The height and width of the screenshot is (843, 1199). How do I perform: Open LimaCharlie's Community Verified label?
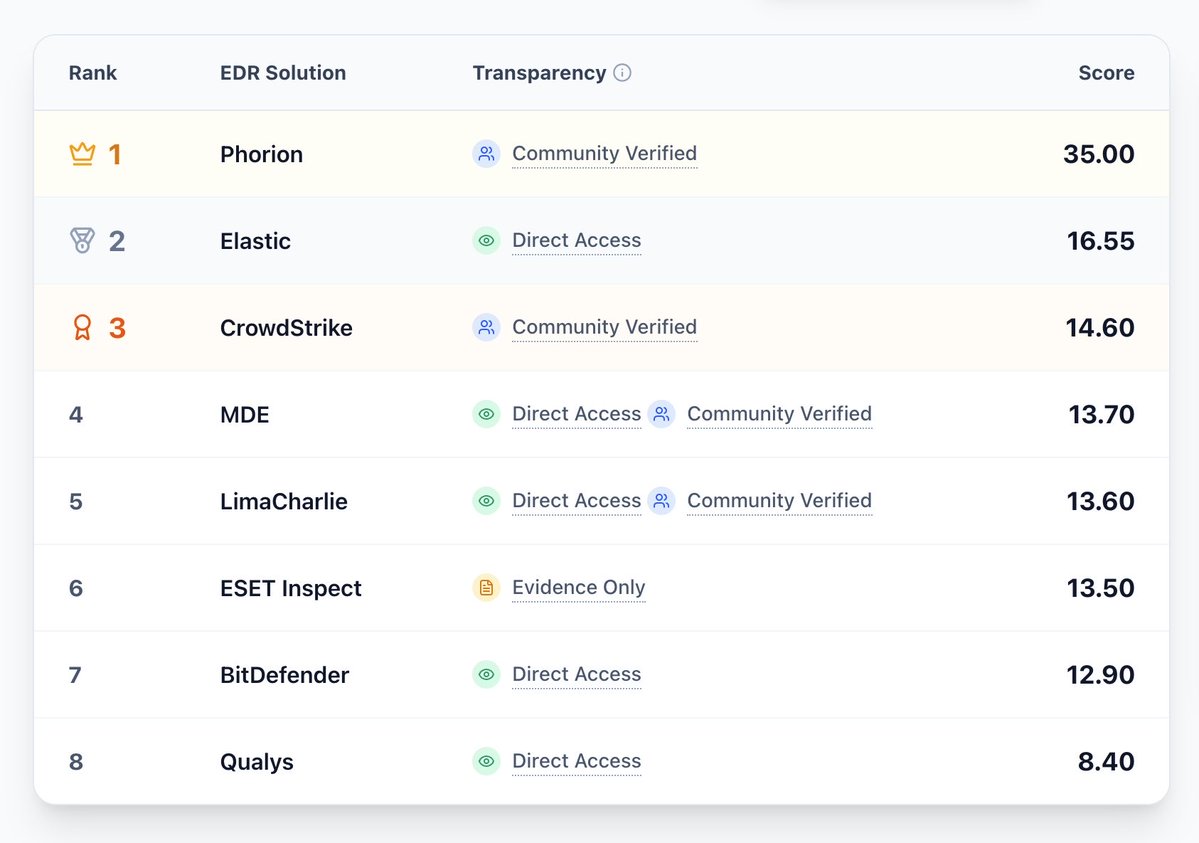pos(779,501)
